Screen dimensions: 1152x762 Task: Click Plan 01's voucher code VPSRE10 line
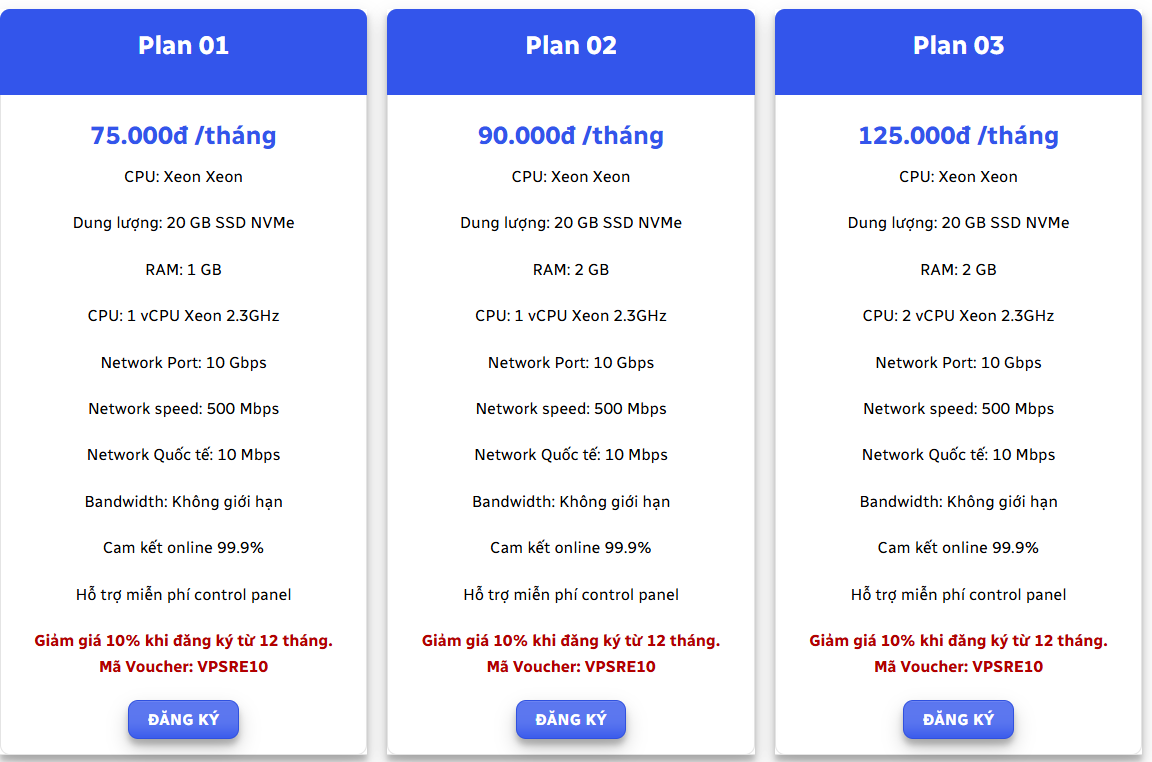tap(183, 667)
